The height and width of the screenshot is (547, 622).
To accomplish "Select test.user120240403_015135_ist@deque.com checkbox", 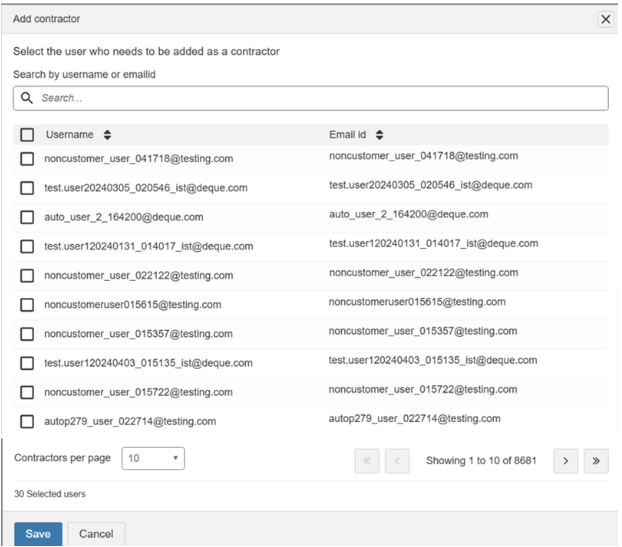I will [x=27, y=363].
